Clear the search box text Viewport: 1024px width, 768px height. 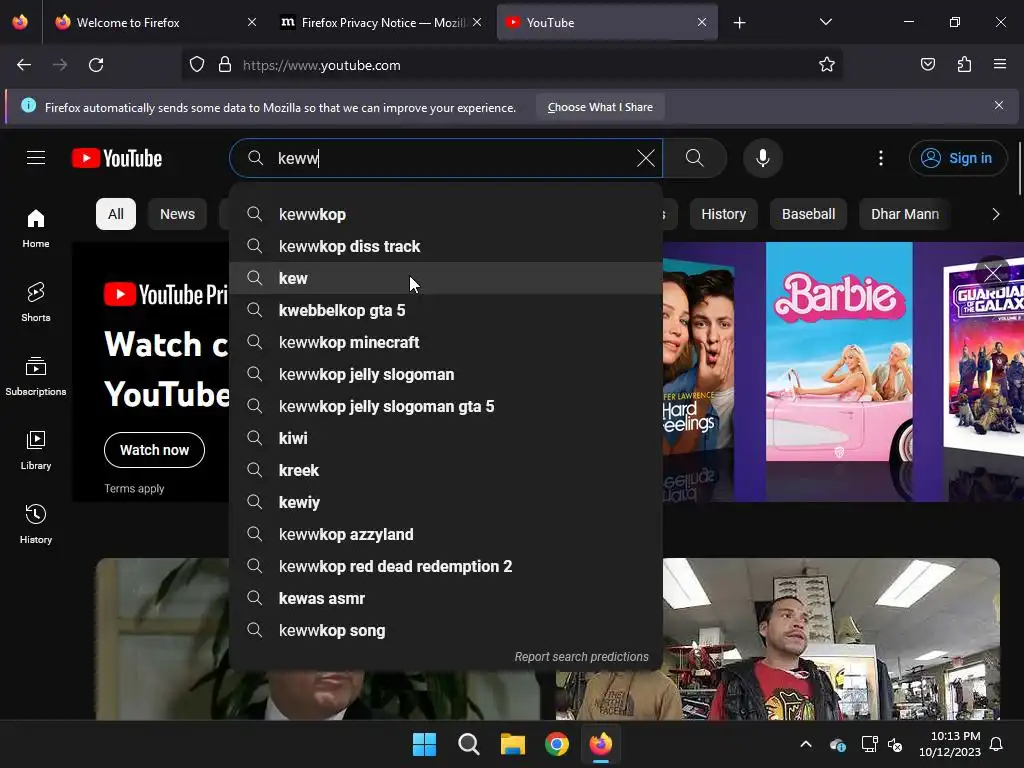pos(645,158)
